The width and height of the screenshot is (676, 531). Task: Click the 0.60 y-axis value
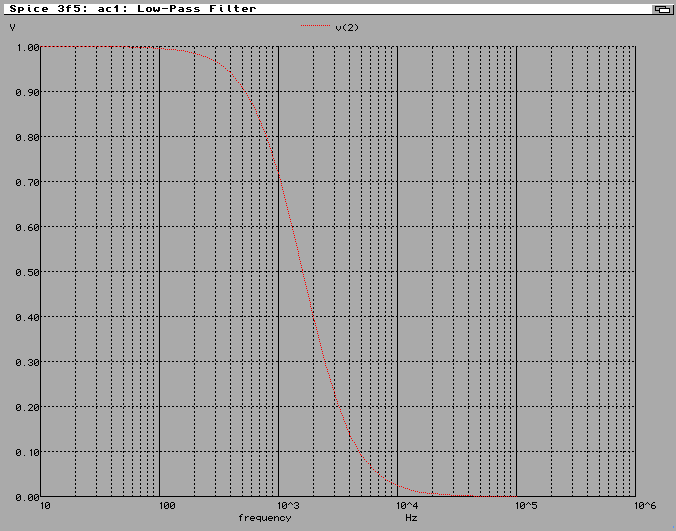pyautogui.click(x=28, y=227)
